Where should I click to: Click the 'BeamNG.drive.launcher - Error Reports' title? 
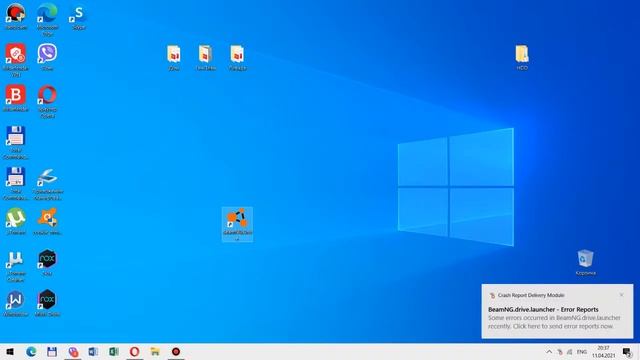coord(543,309)
